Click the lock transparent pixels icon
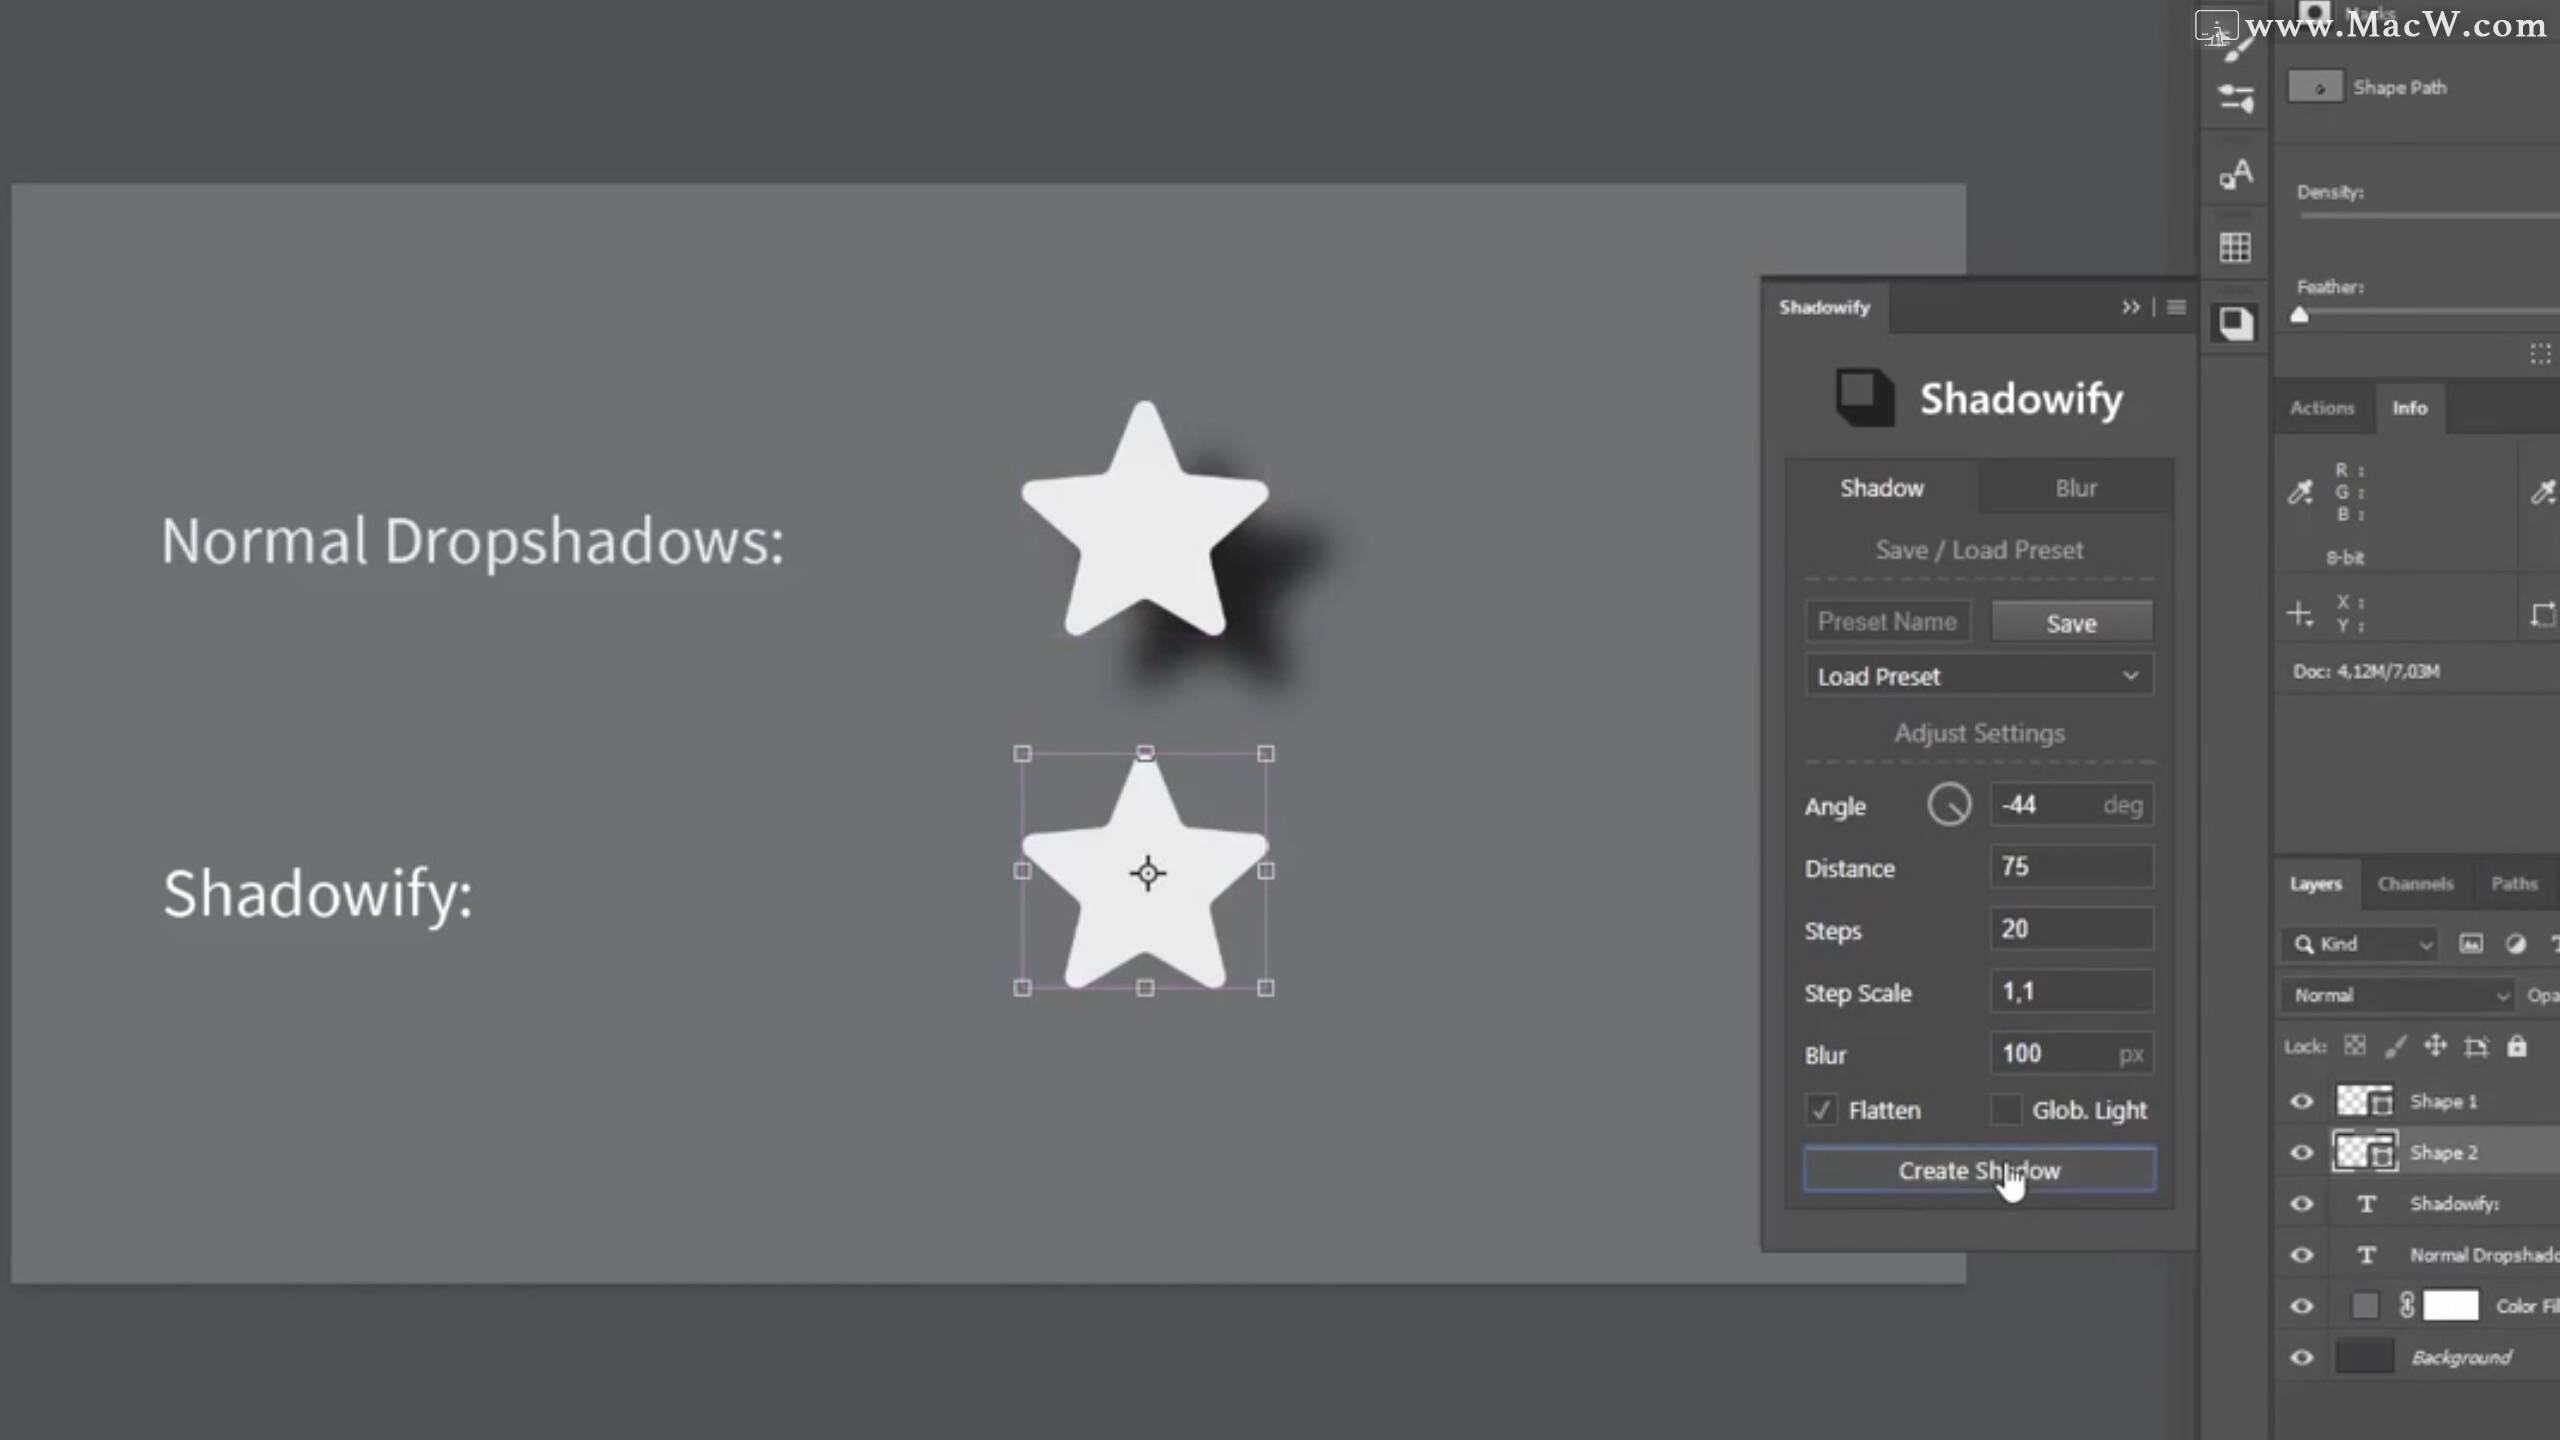 [2356, 1046]
